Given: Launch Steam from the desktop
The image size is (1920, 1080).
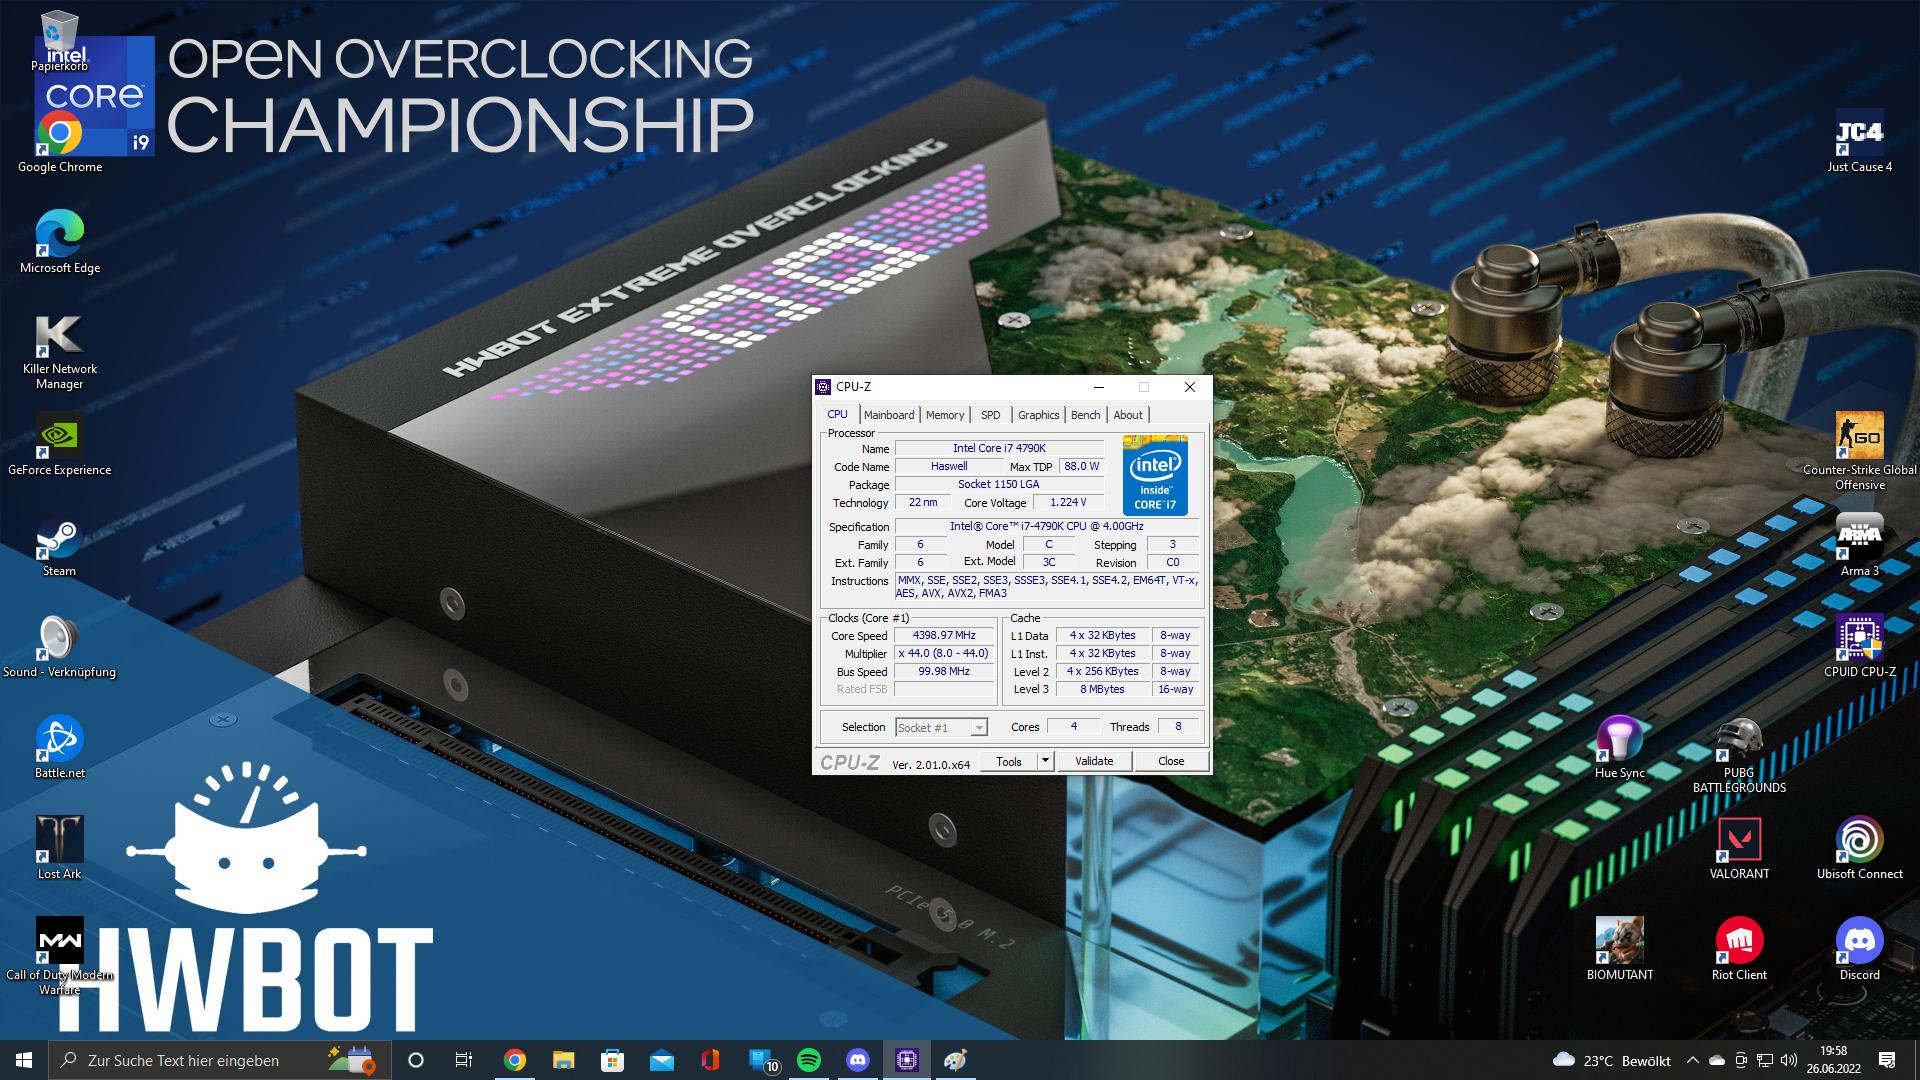Looking at the screenshot, I should pyautogui.click(x=59, y=546).
